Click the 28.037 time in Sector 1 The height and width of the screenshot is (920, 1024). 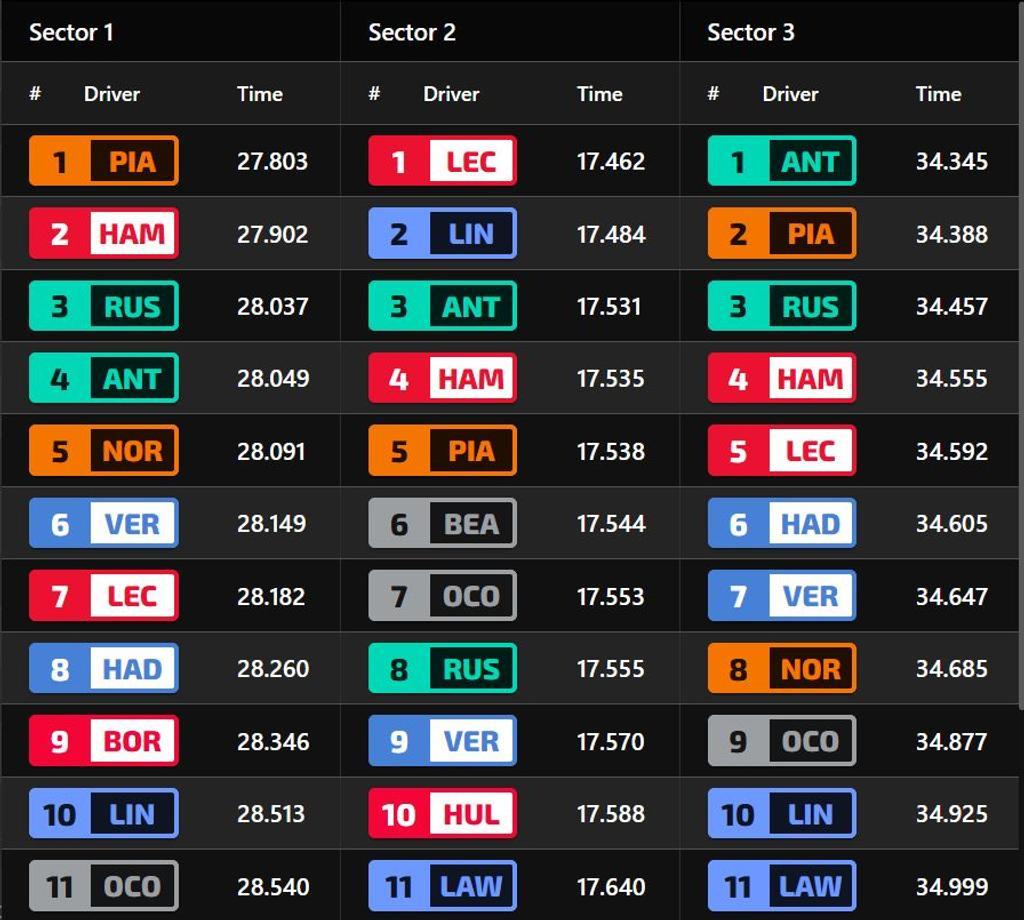(x=272, y=306)
